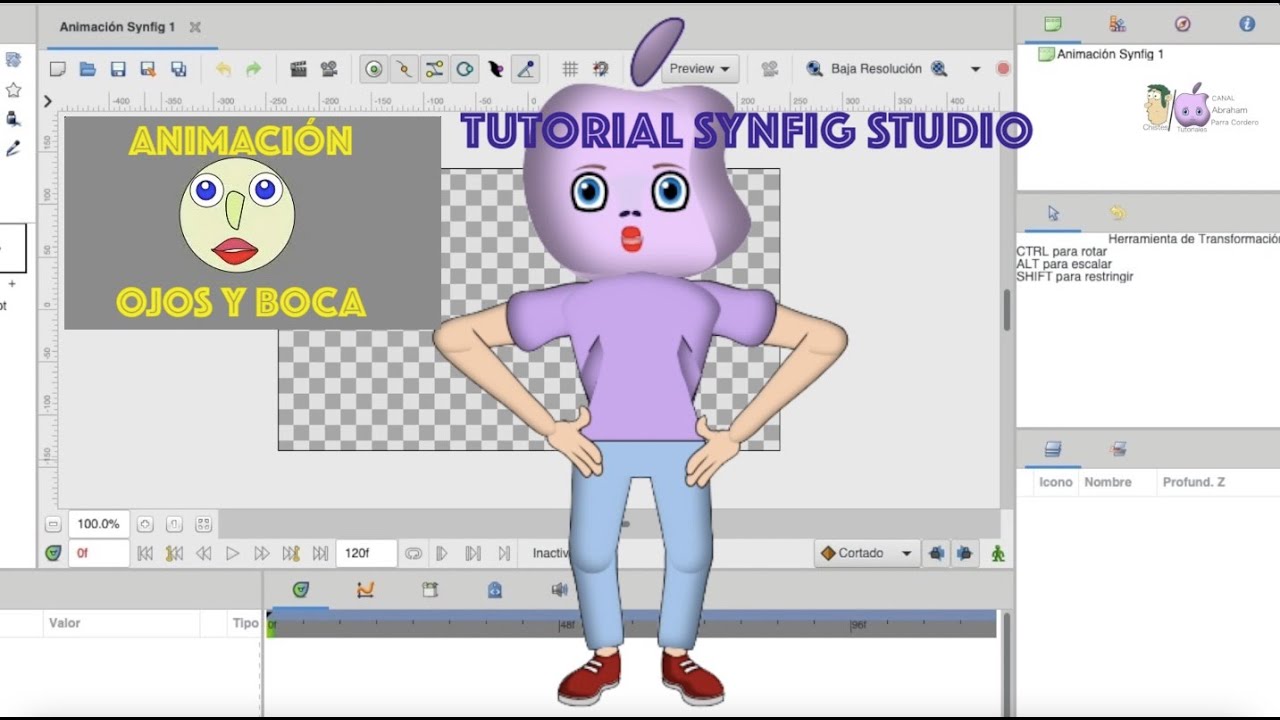Open the resolution dropdown arrow
This screenshot has height=720, width=1280.
tap(975, 69)
